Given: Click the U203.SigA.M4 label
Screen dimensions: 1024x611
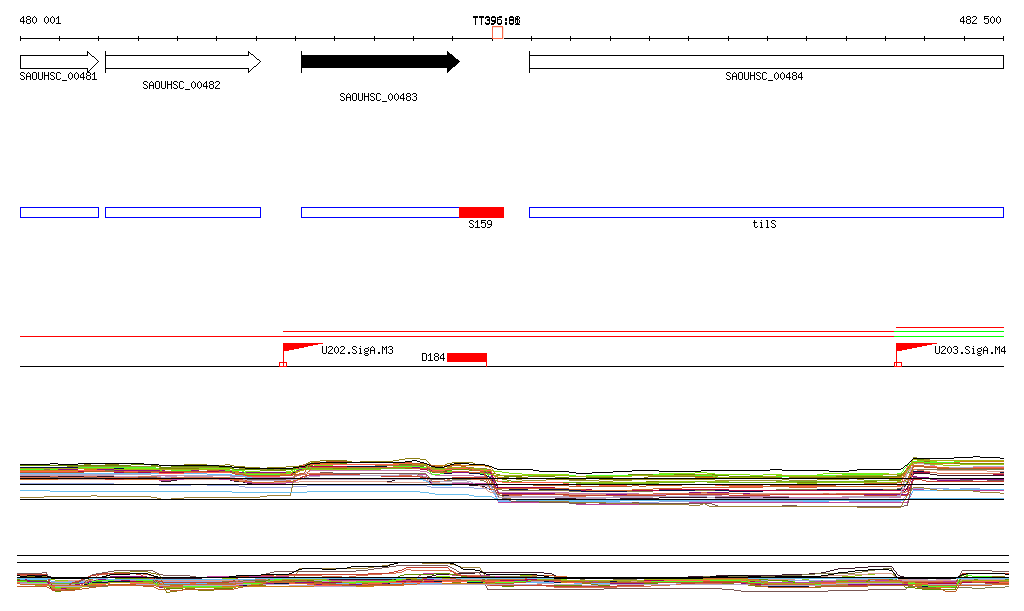Looking at the screenshot, I should 970,350.
